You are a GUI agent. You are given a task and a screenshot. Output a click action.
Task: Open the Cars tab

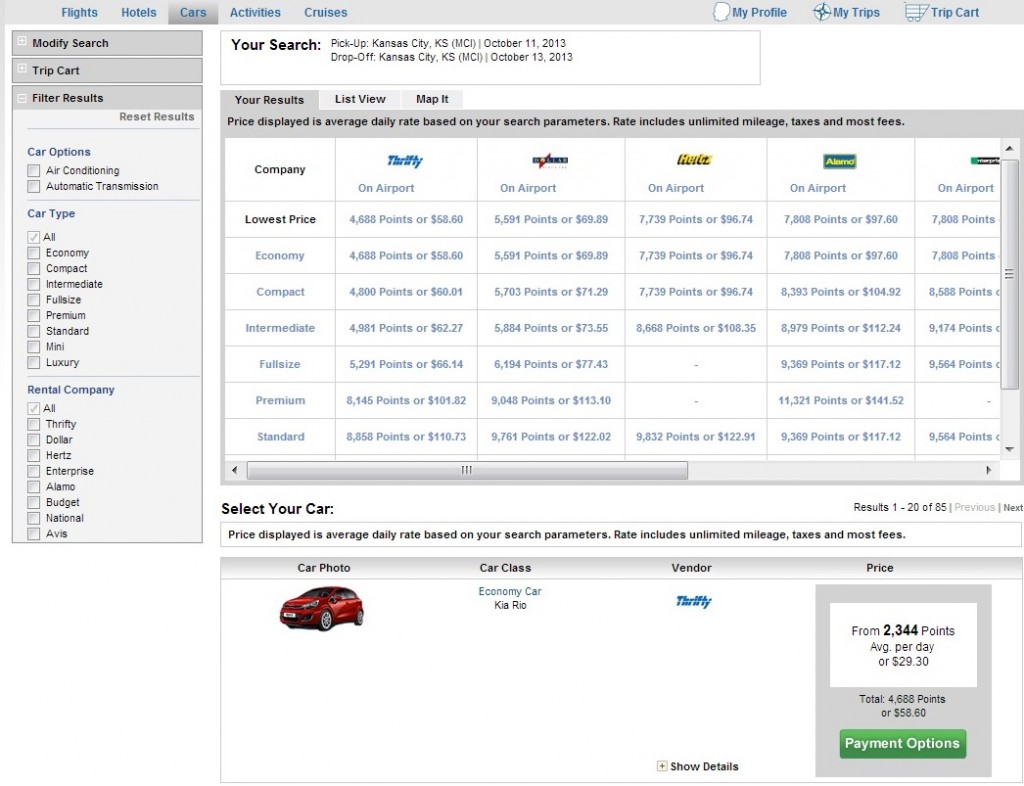click(193, 12)
